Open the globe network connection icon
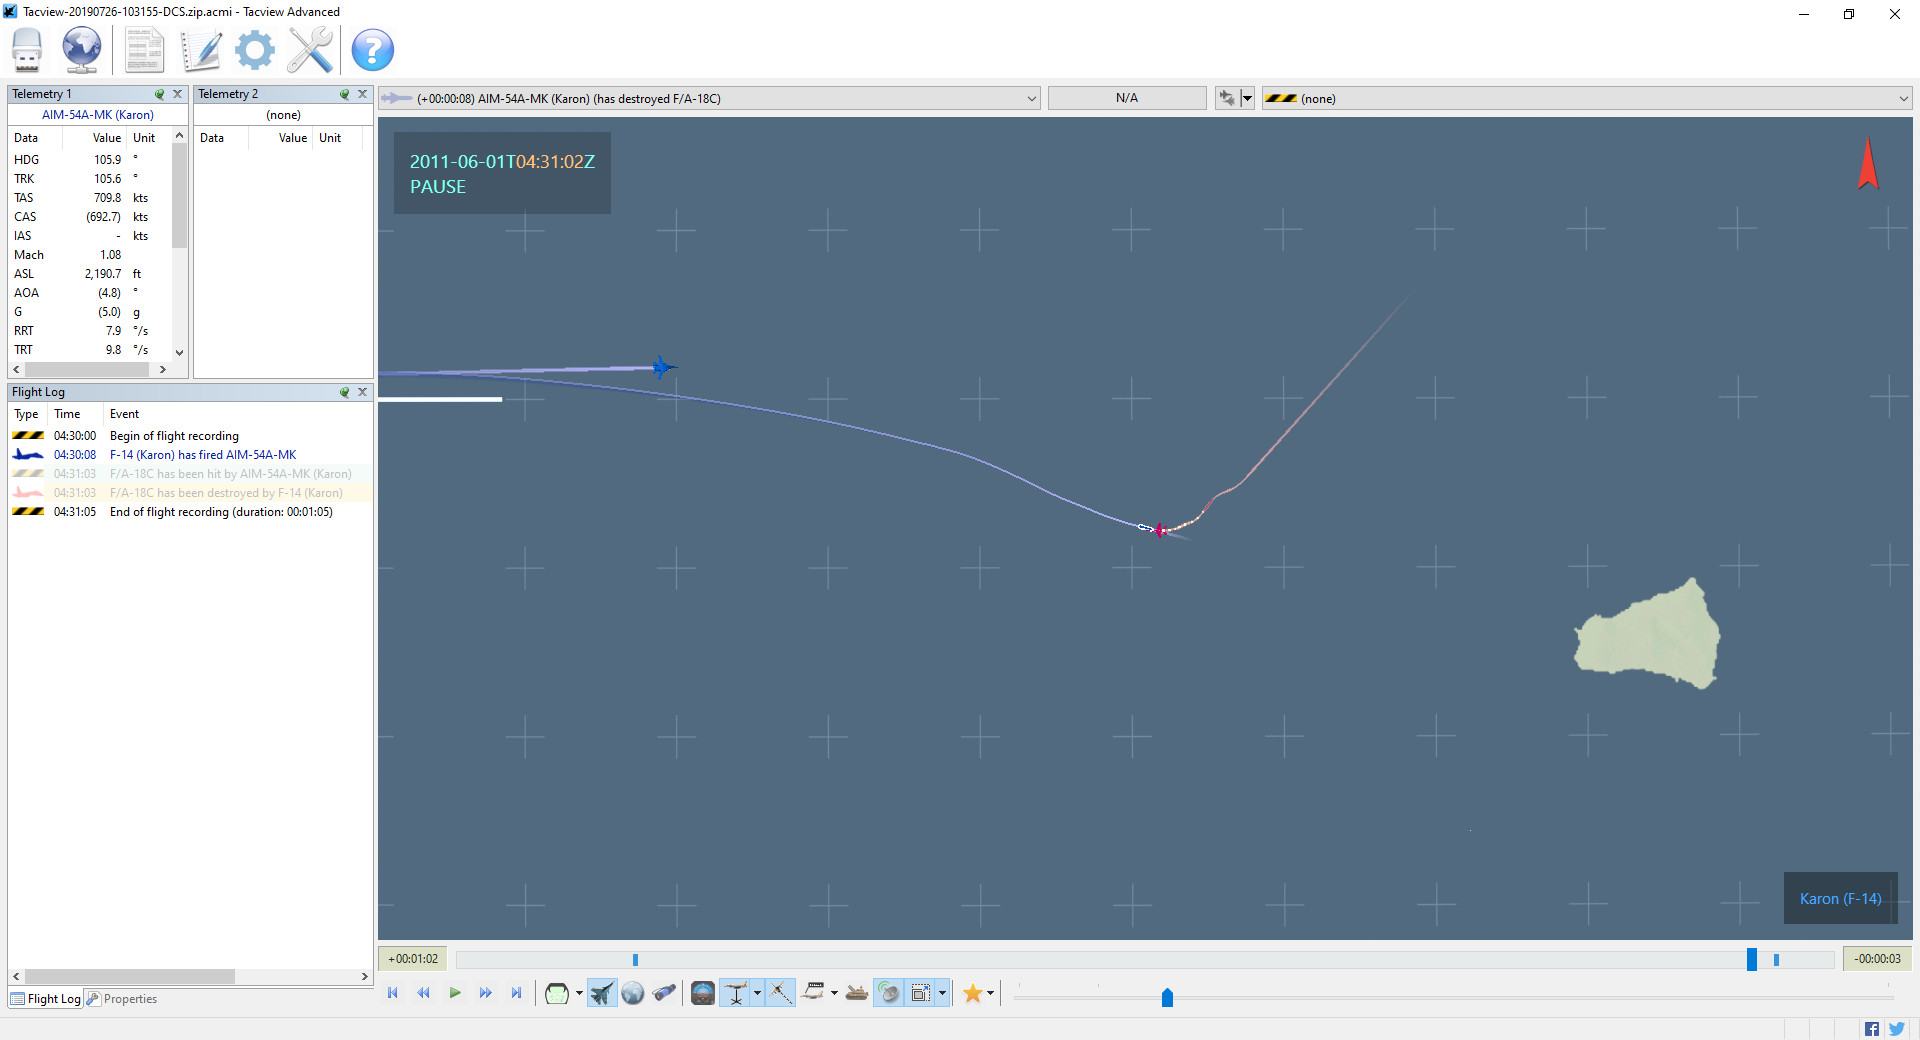 [82, 50]
